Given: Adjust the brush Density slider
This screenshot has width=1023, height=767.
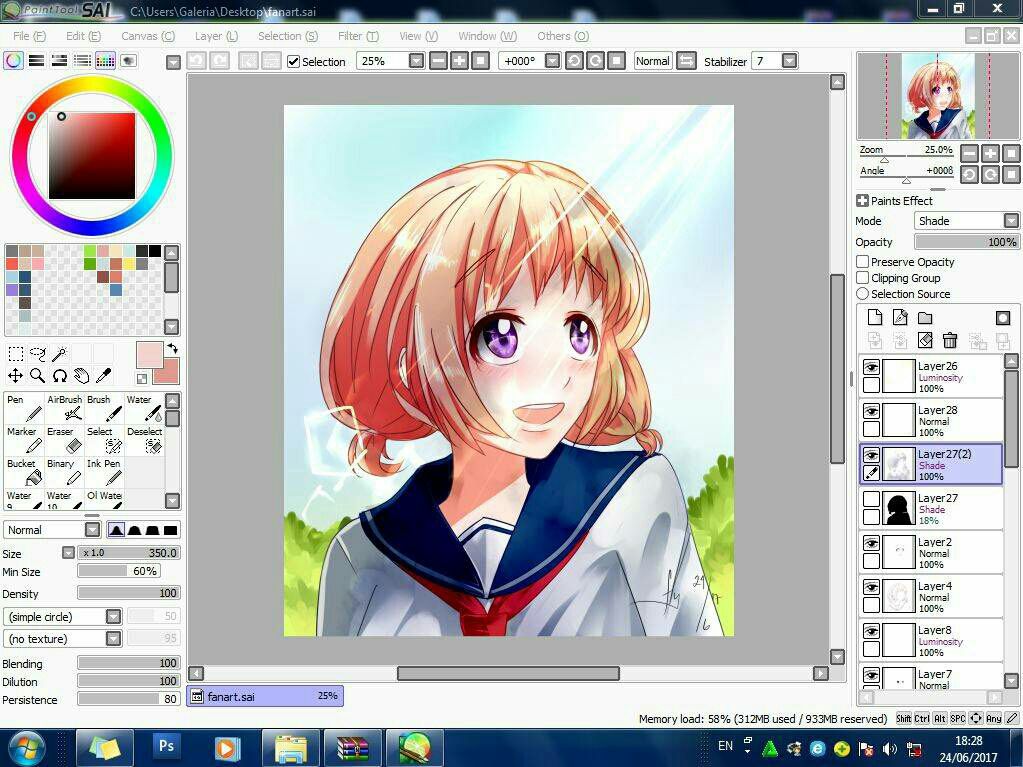Looking at the screenshot, I should coord(129,593).
